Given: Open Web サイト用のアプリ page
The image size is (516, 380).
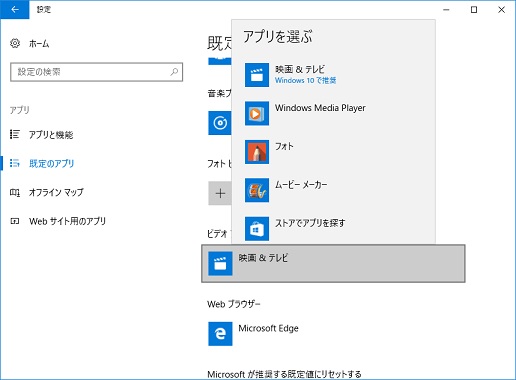Looking at the screenshot, I should coord(67,221).
